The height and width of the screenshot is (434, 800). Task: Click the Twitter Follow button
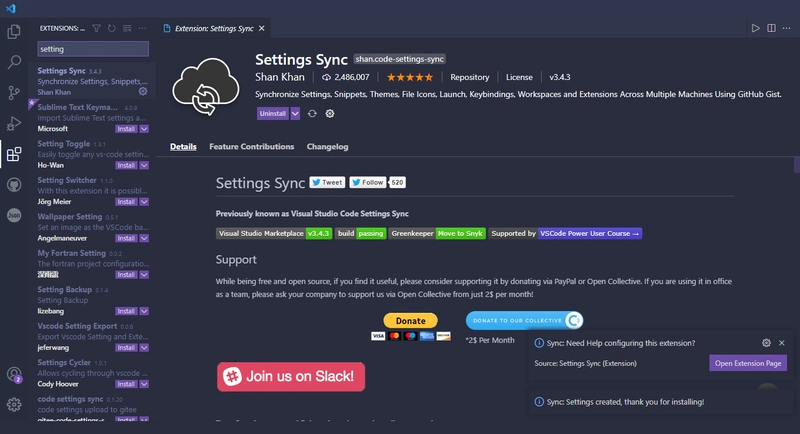(367, 183)
